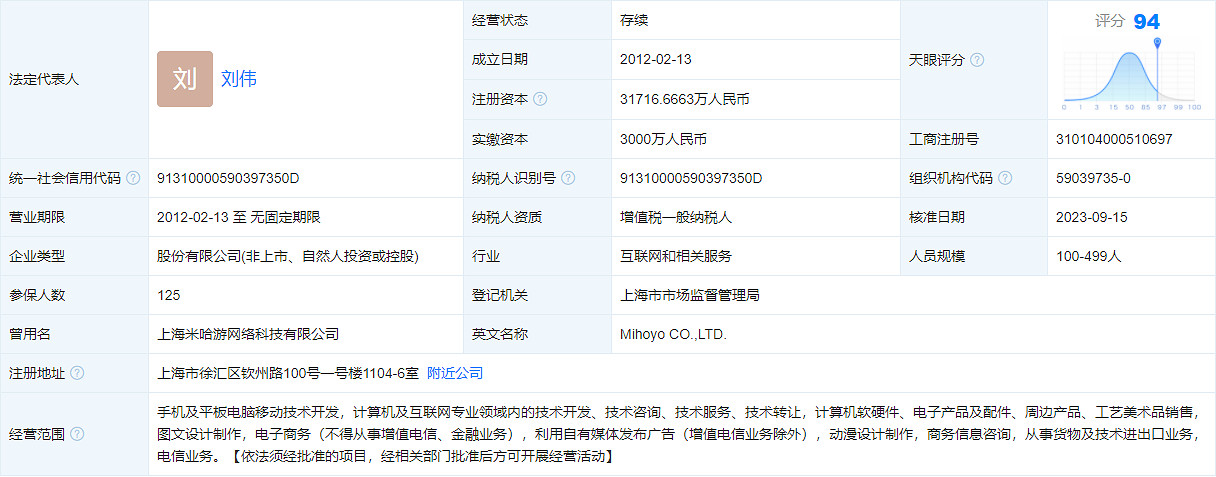Click the 94 score number
Image resolution: width=1216 pixels, height=477 pixels.
tap(1146, 22)
